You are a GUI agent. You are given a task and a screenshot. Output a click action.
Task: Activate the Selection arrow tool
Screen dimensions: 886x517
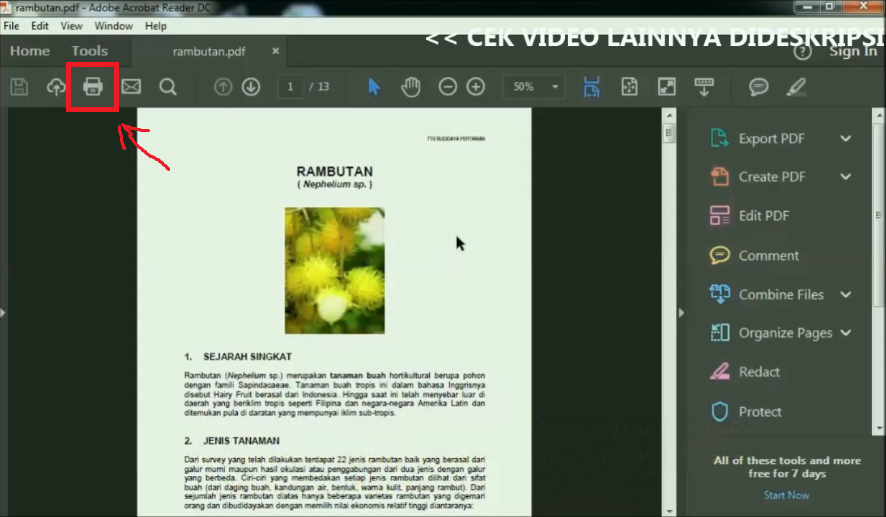pyautogui.click(x=373, y=86)
